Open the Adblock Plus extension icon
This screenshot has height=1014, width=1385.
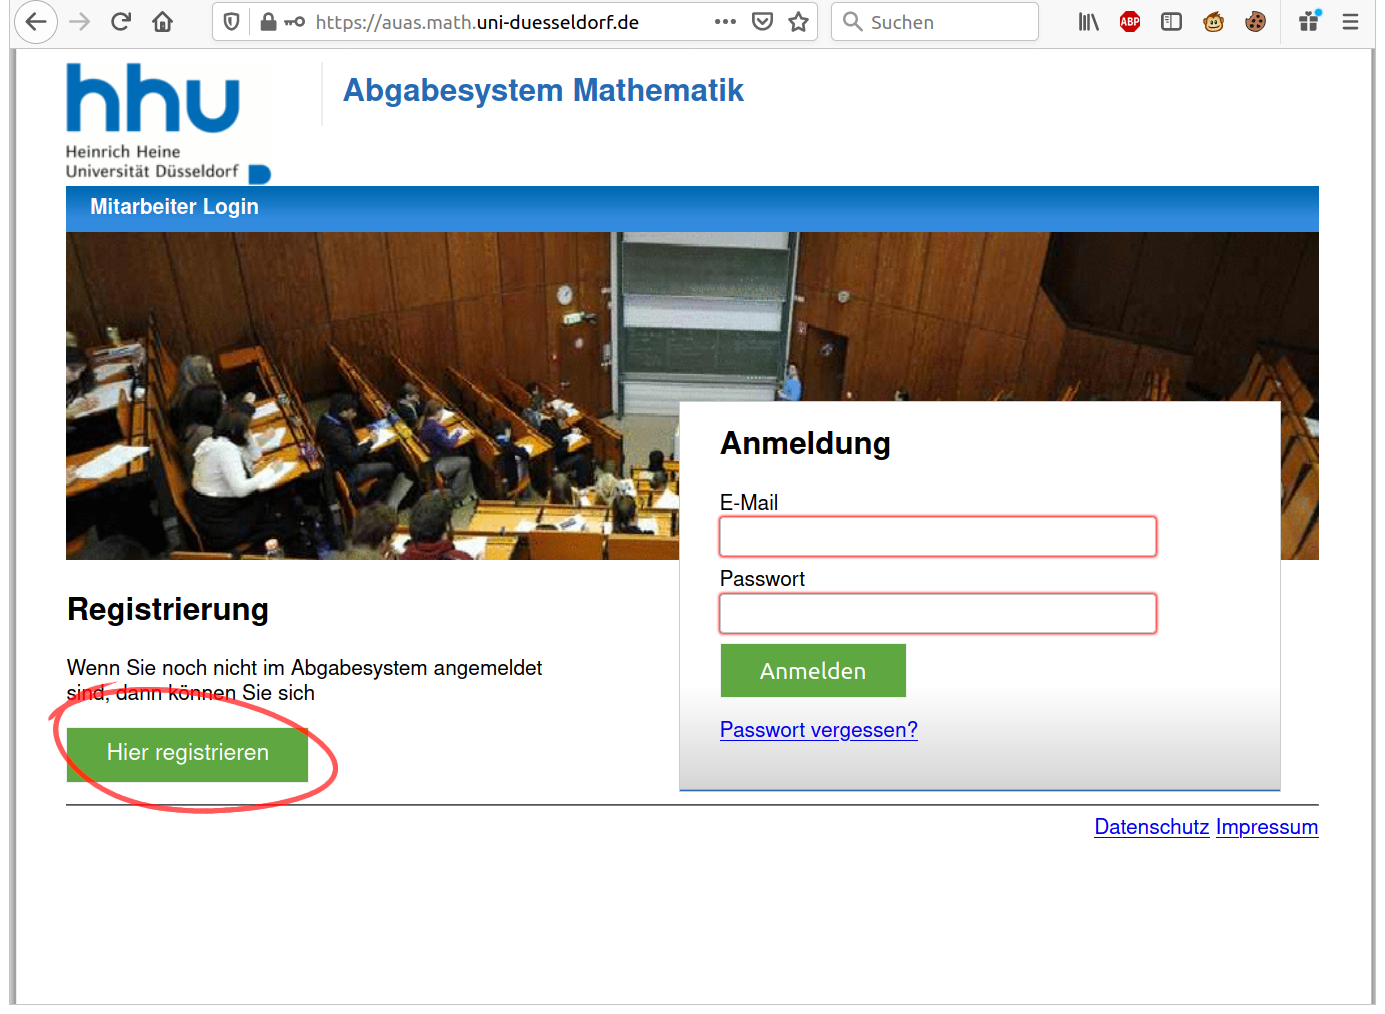pyautogui.click(x=1130, y=21)
